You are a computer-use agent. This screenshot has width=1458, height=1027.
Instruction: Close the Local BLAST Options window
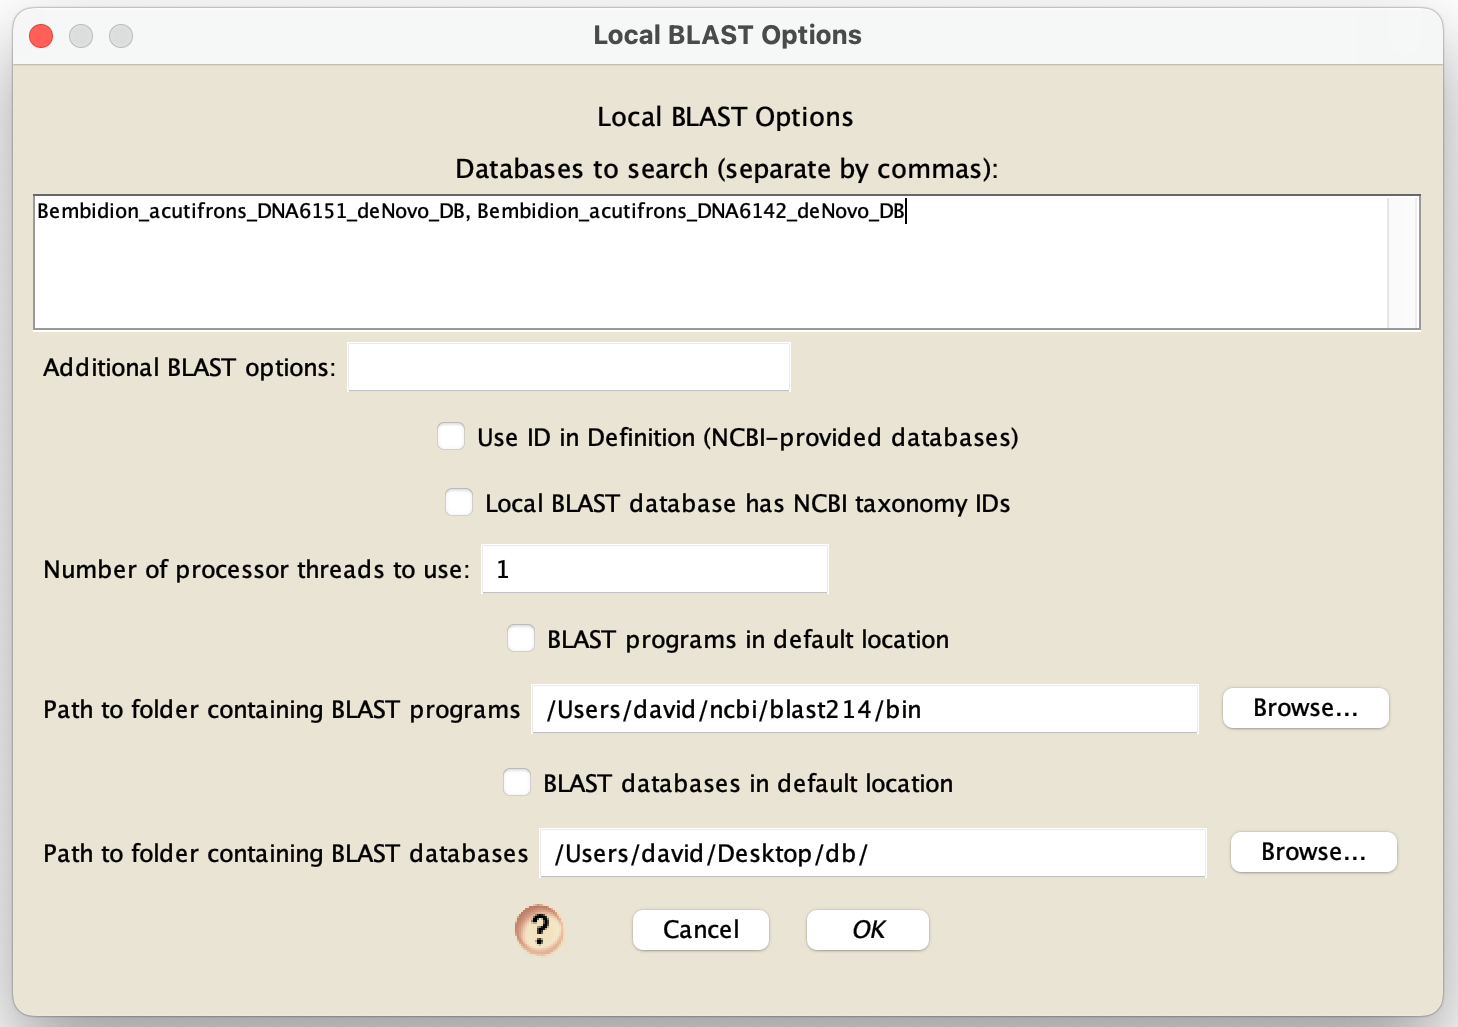click(x=41, y=36)
